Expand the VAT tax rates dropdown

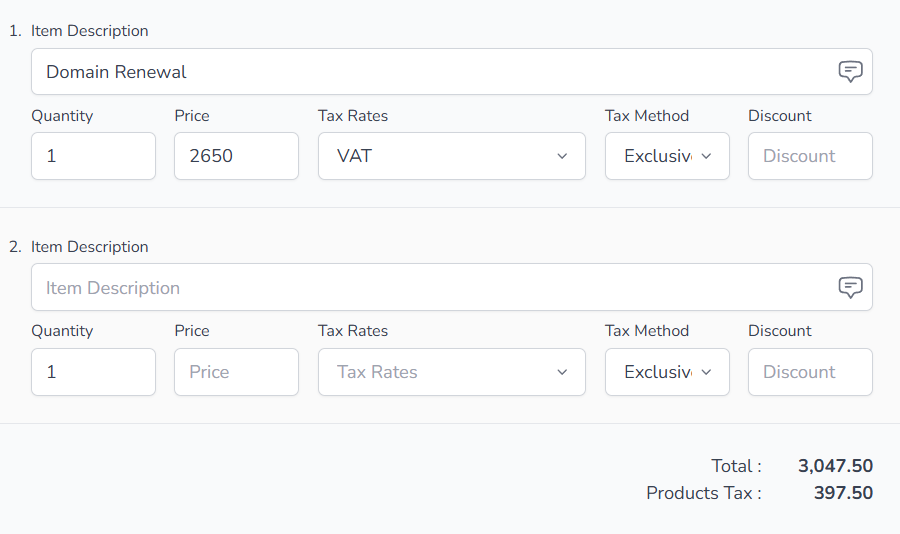(452, 156)
